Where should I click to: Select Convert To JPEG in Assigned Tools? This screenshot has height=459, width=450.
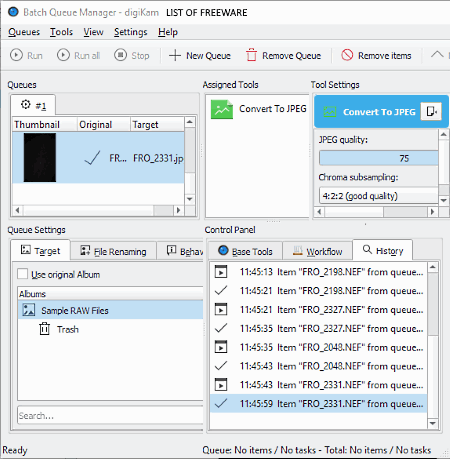point(258,109)
